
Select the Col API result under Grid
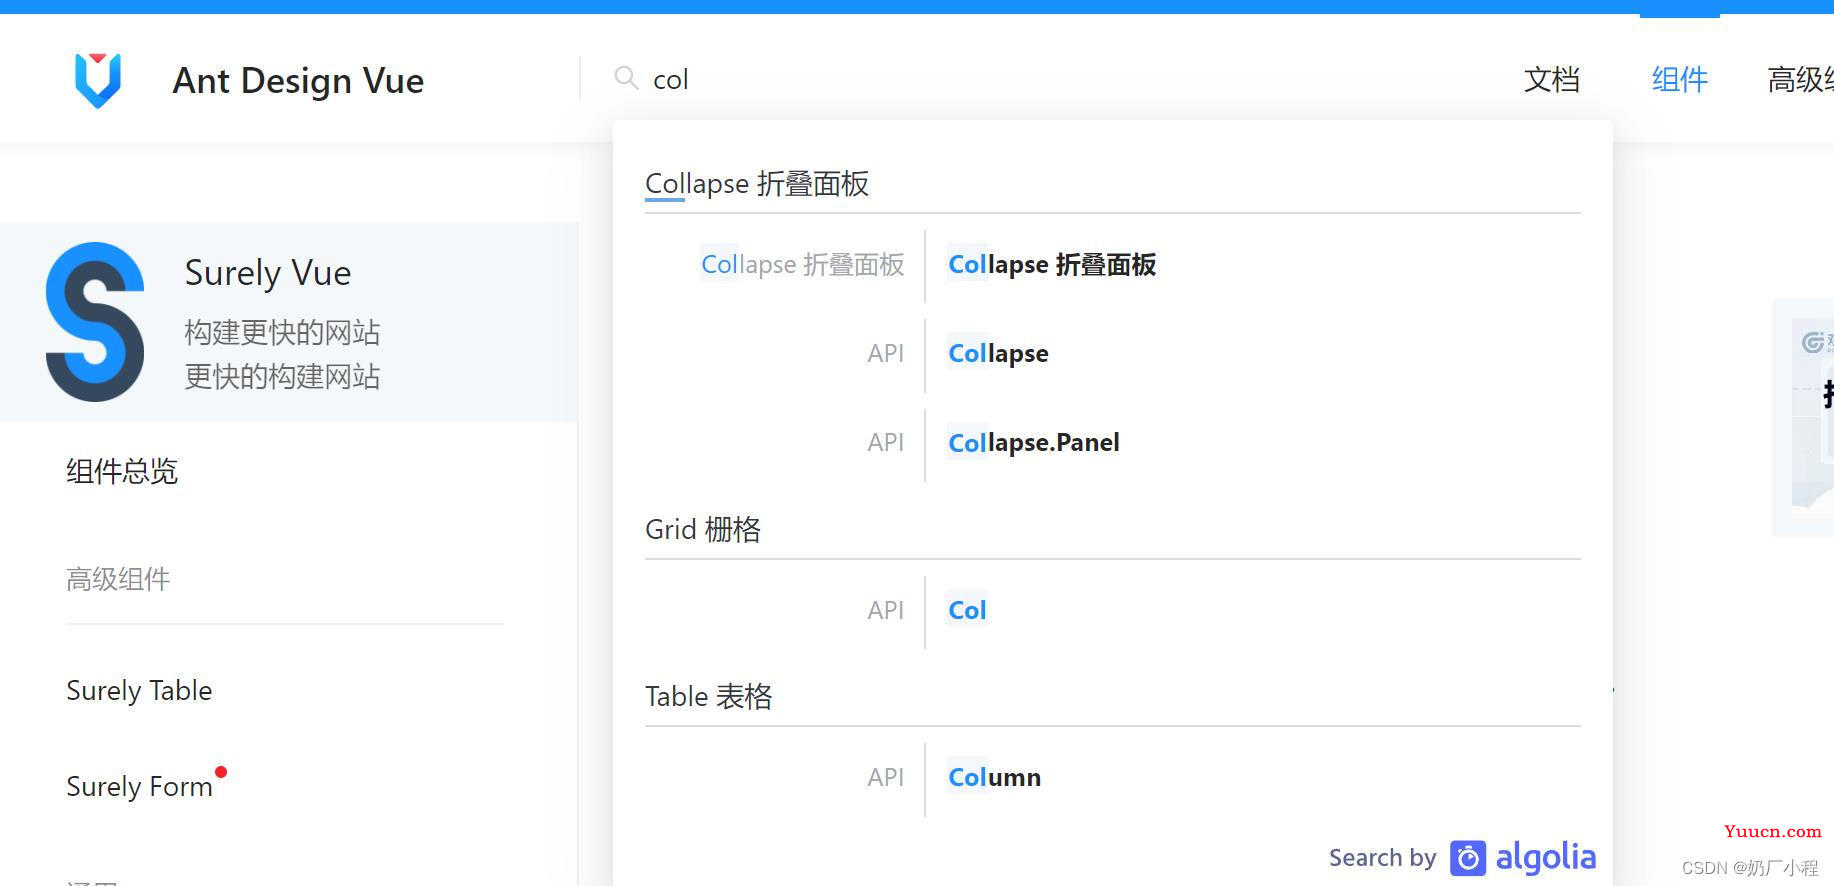pos(967,610)
